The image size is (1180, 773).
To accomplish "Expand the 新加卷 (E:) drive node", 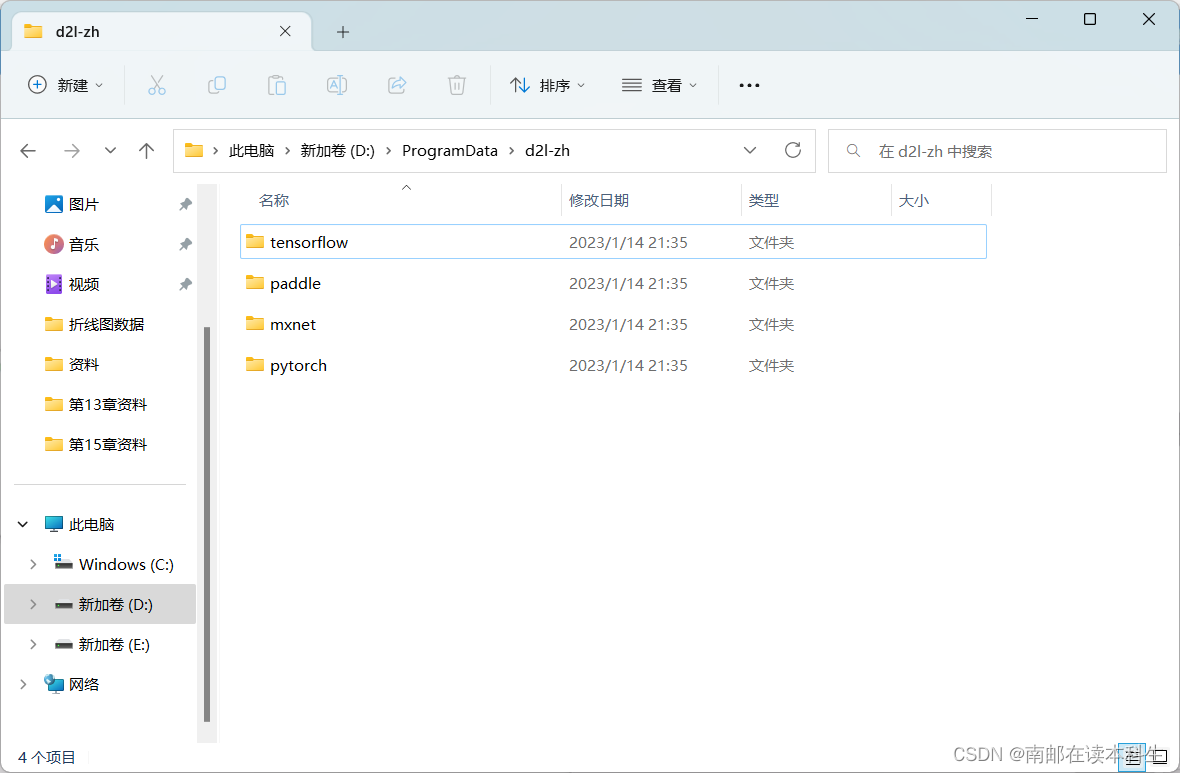I will tap(33, 644).
